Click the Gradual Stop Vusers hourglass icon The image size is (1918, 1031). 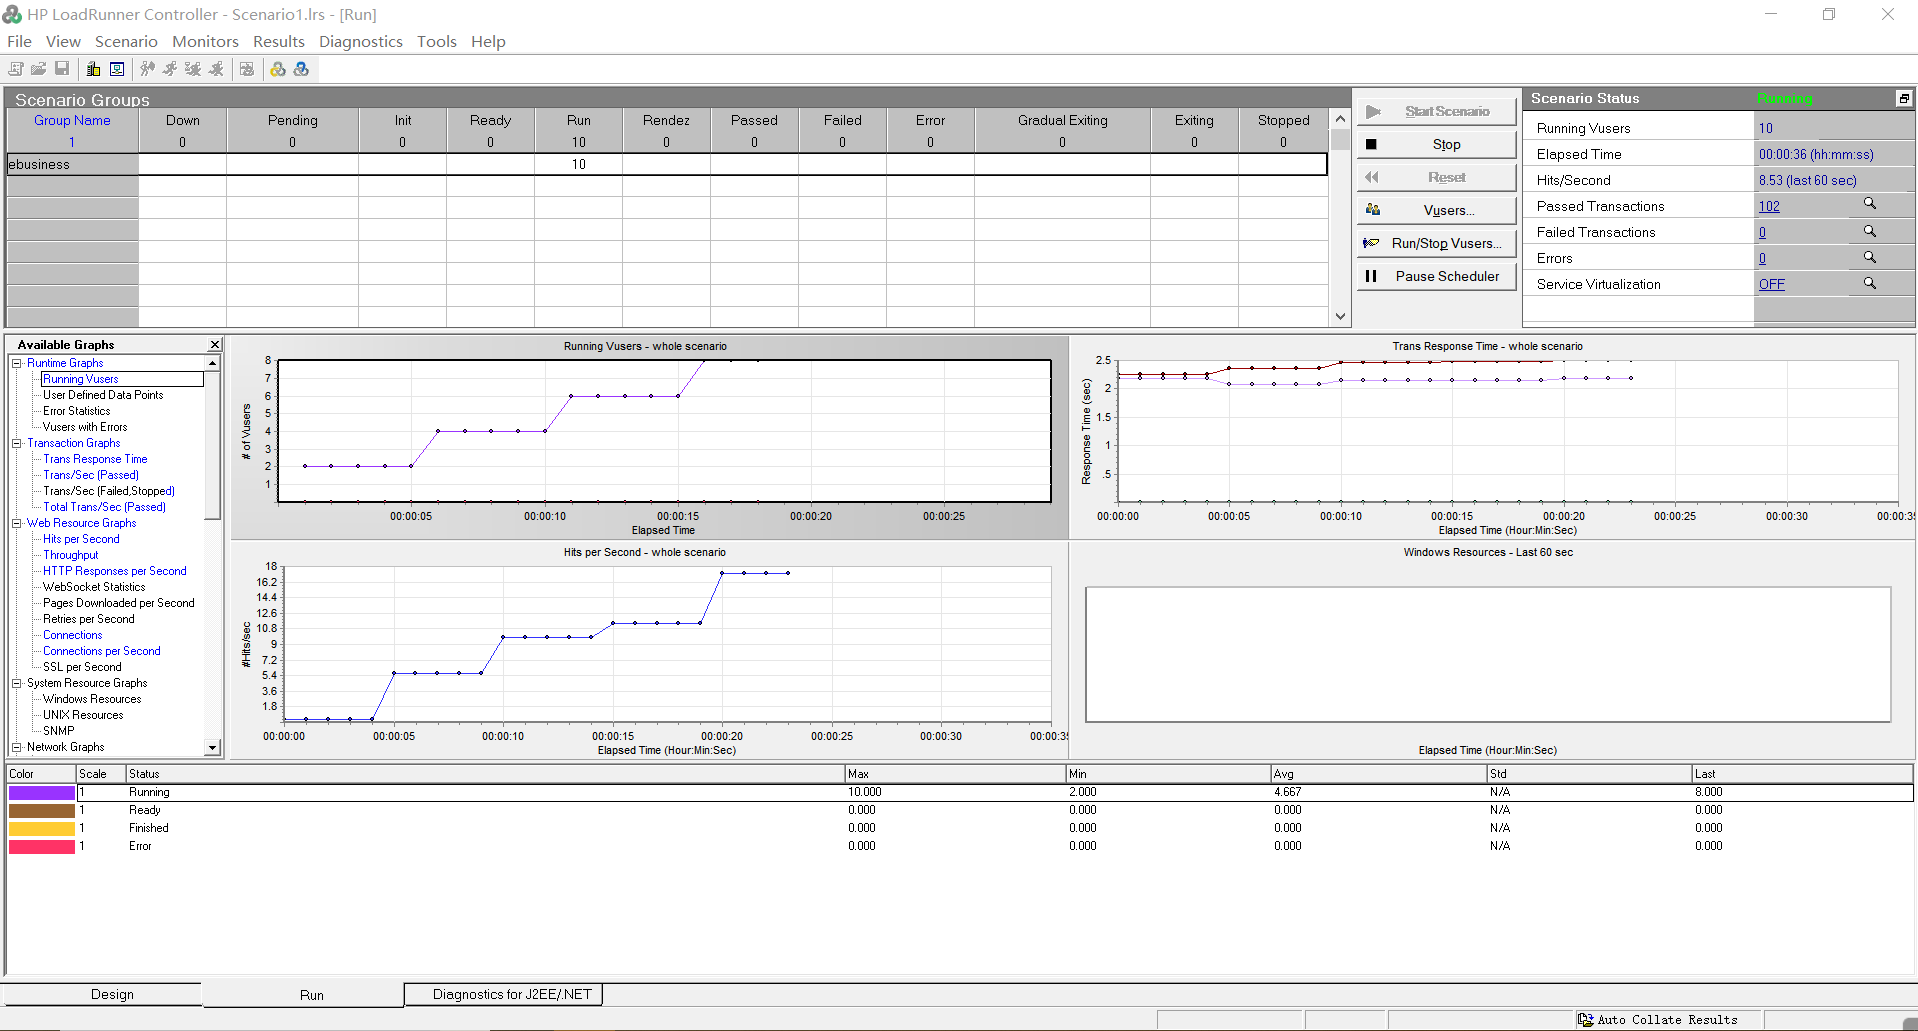point(193,69)
